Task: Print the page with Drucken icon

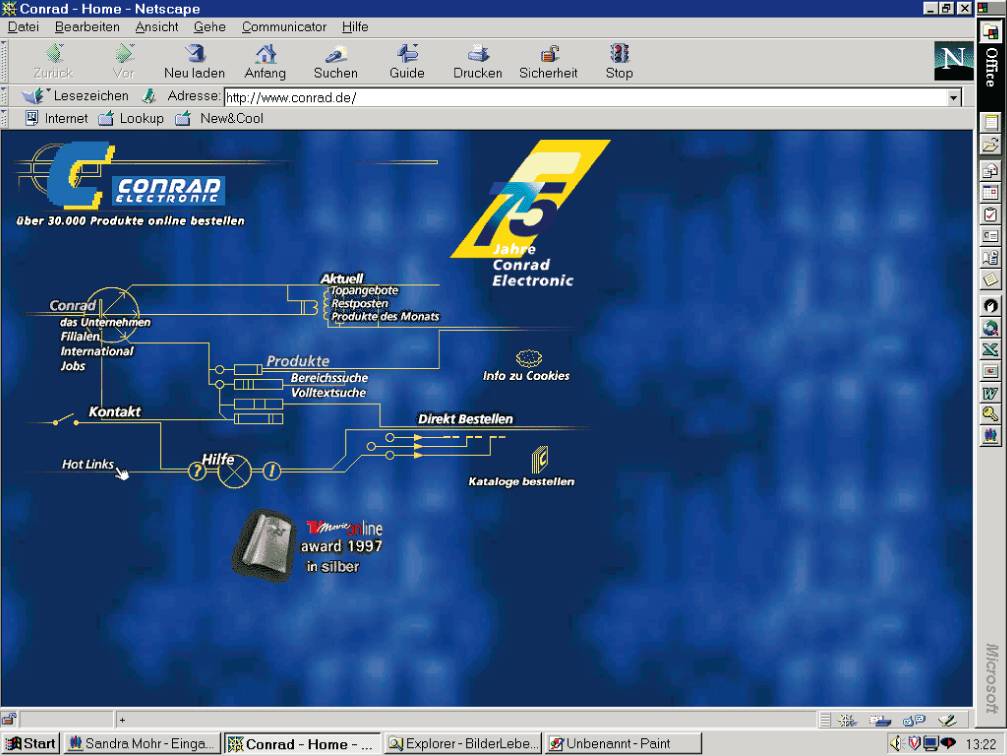Action: [477, 54]
